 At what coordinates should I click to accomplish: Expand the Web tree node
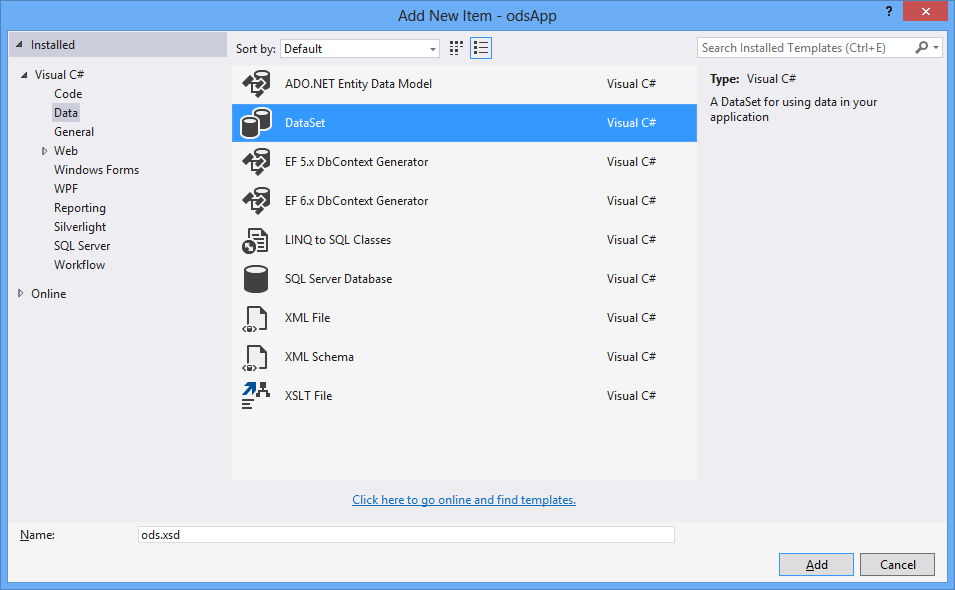(x=44, y=151)
